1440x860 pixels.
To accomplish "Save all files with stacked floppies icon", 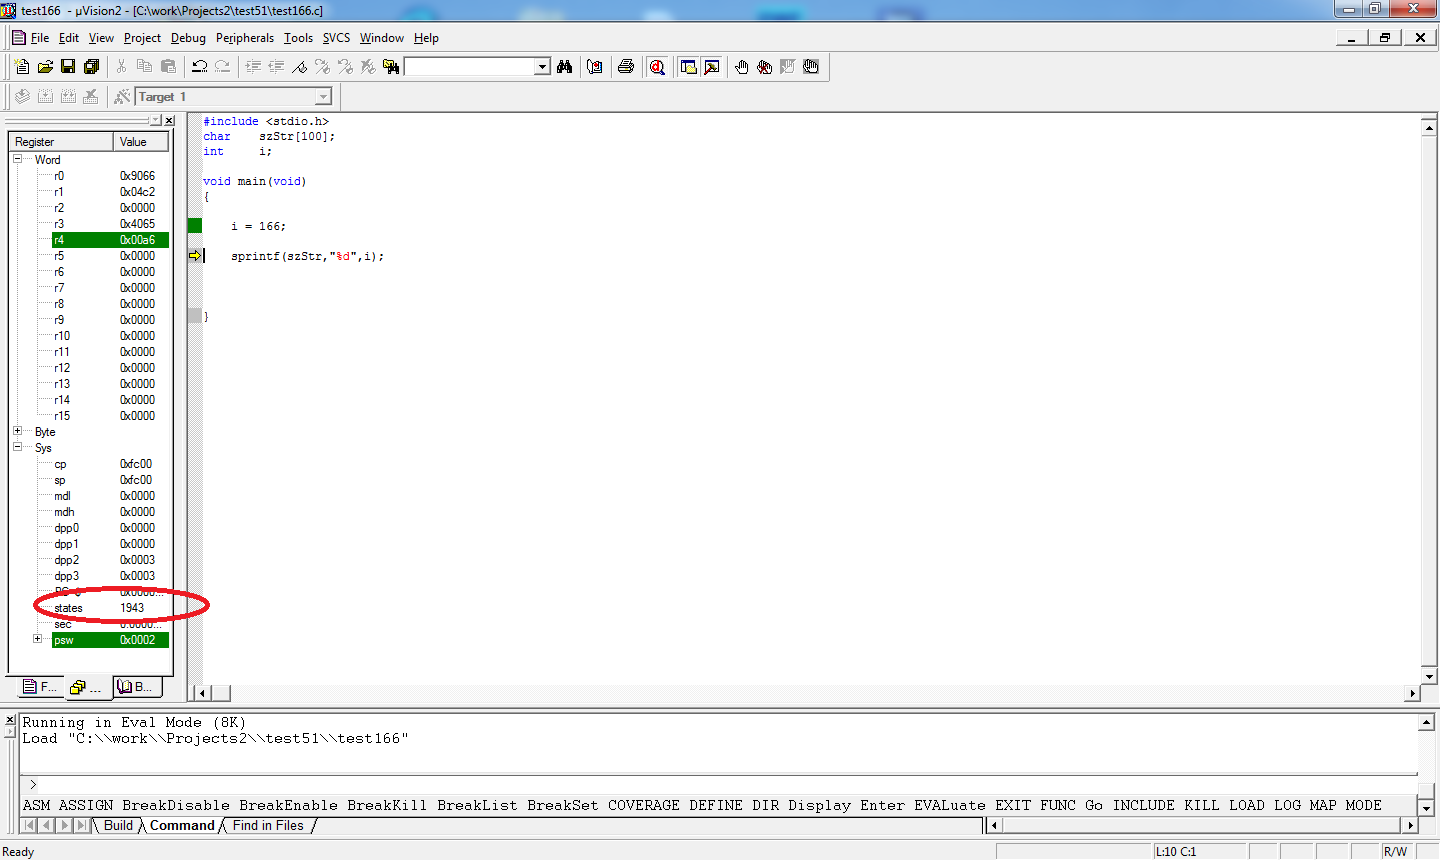I will pos(91,67).
